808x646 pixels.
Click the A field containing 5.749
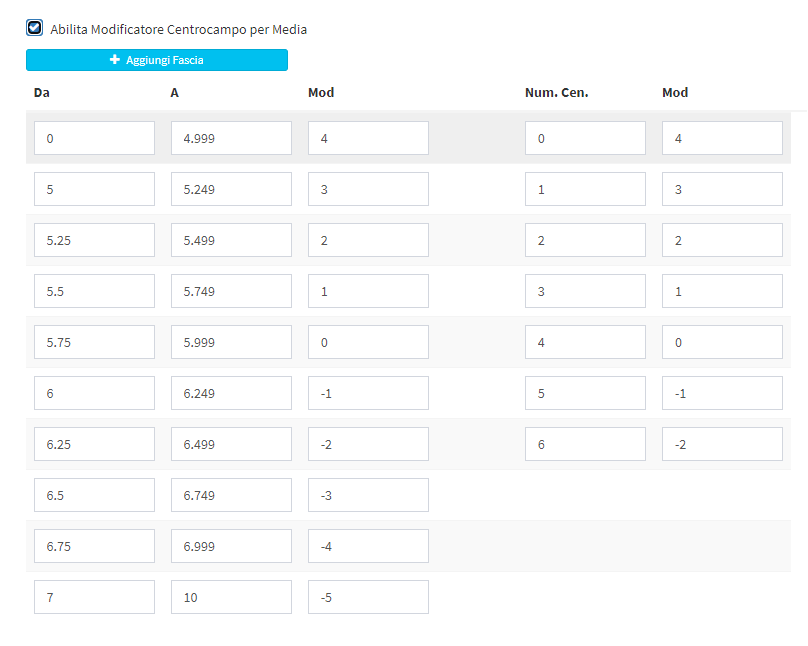pos(231,291)
